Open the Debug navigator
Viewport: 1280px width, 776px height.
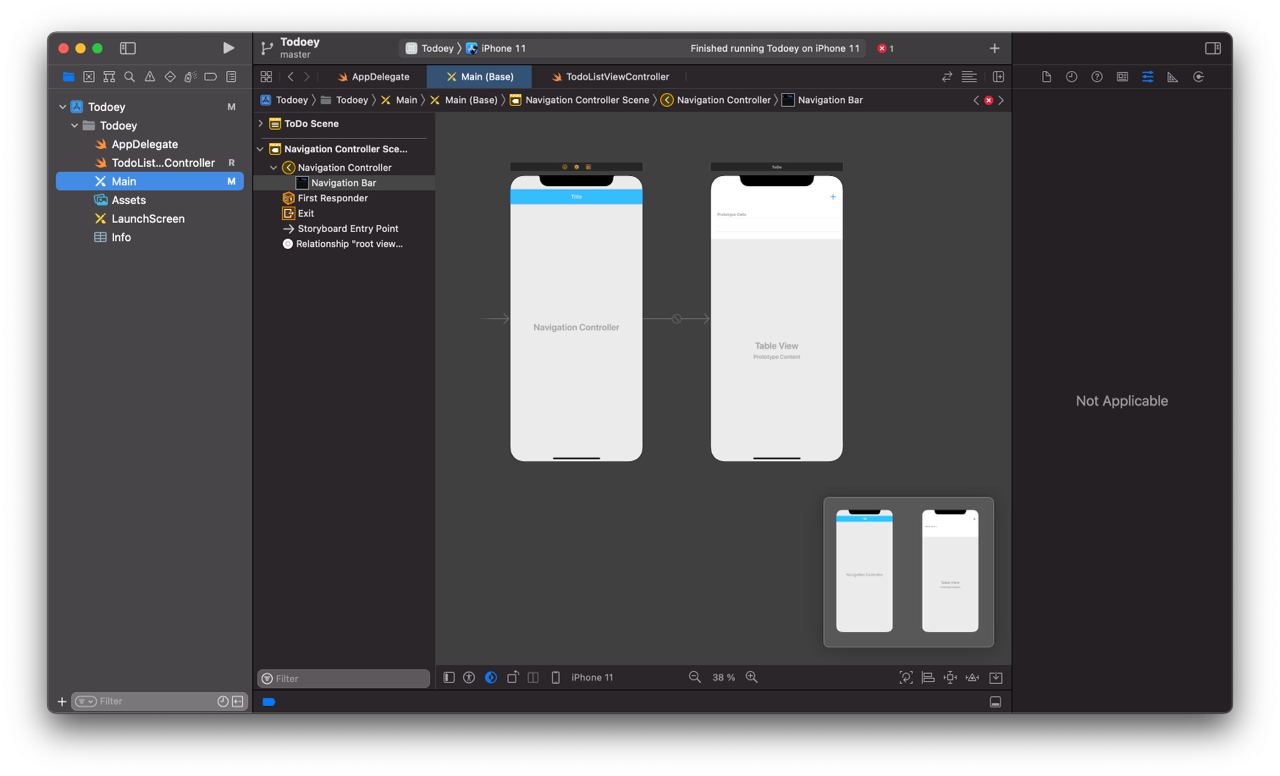pyautogui.click(x=190, y=77)
